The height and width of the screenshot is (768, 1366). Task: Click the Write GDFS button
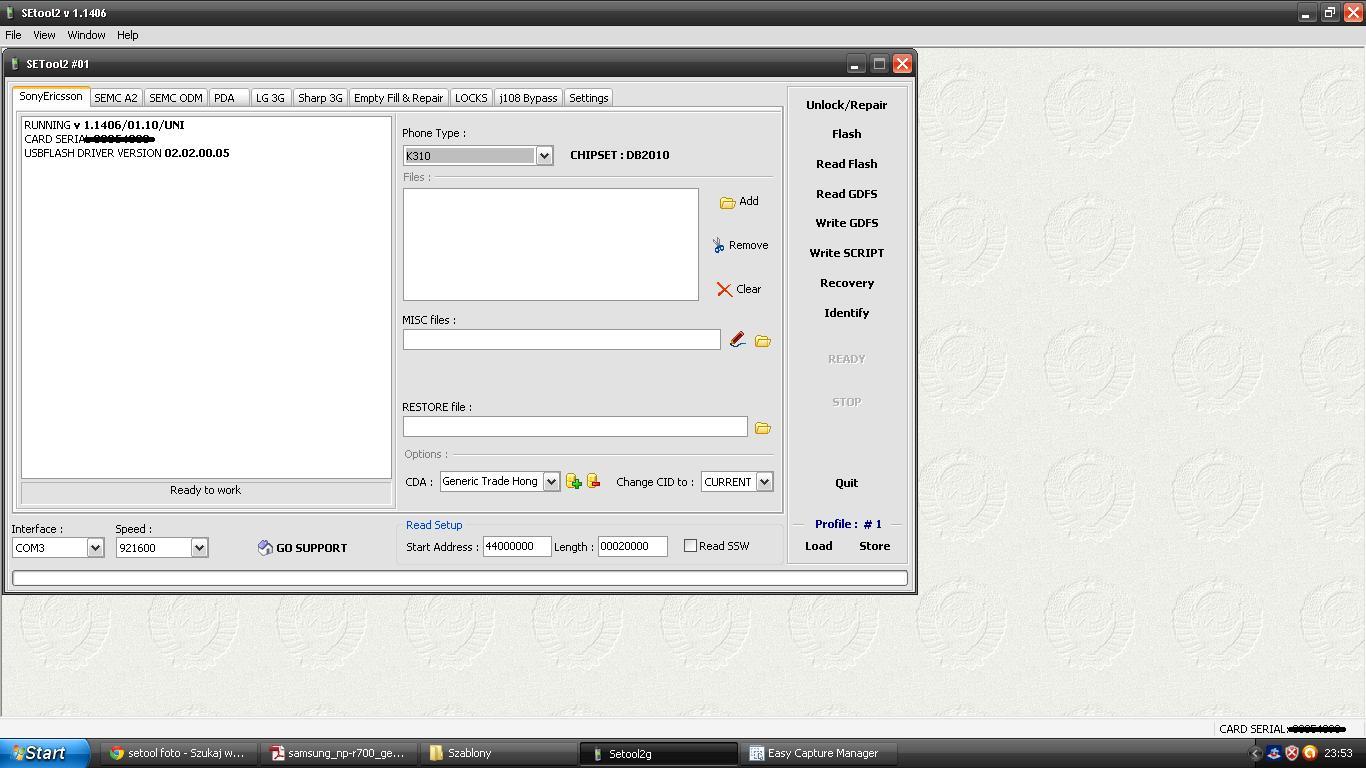847,223
